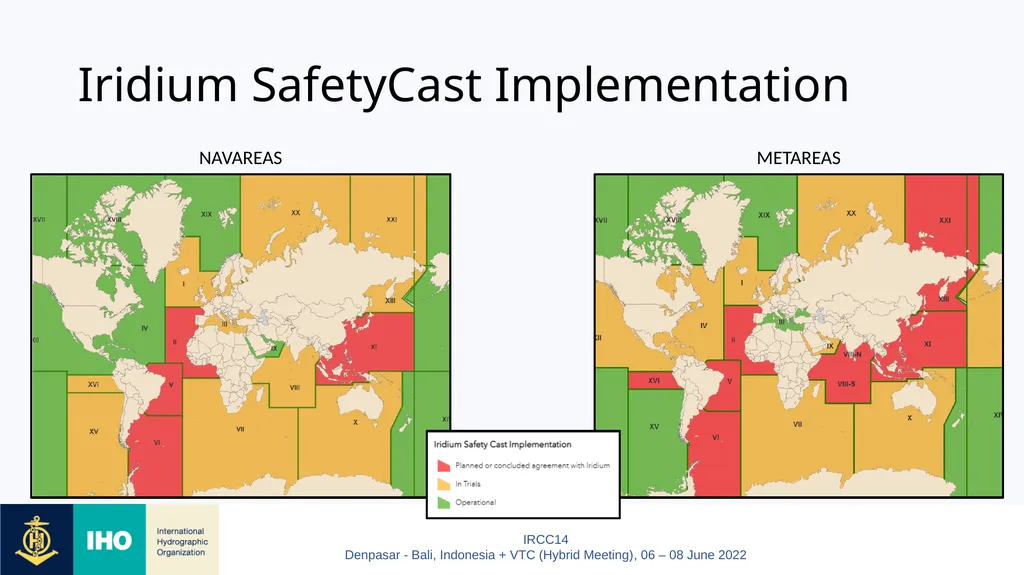The width and height of the screenshot is (1024, 575).
Task: Click area label XIX on NAVAREAS map
Action: 206,214
